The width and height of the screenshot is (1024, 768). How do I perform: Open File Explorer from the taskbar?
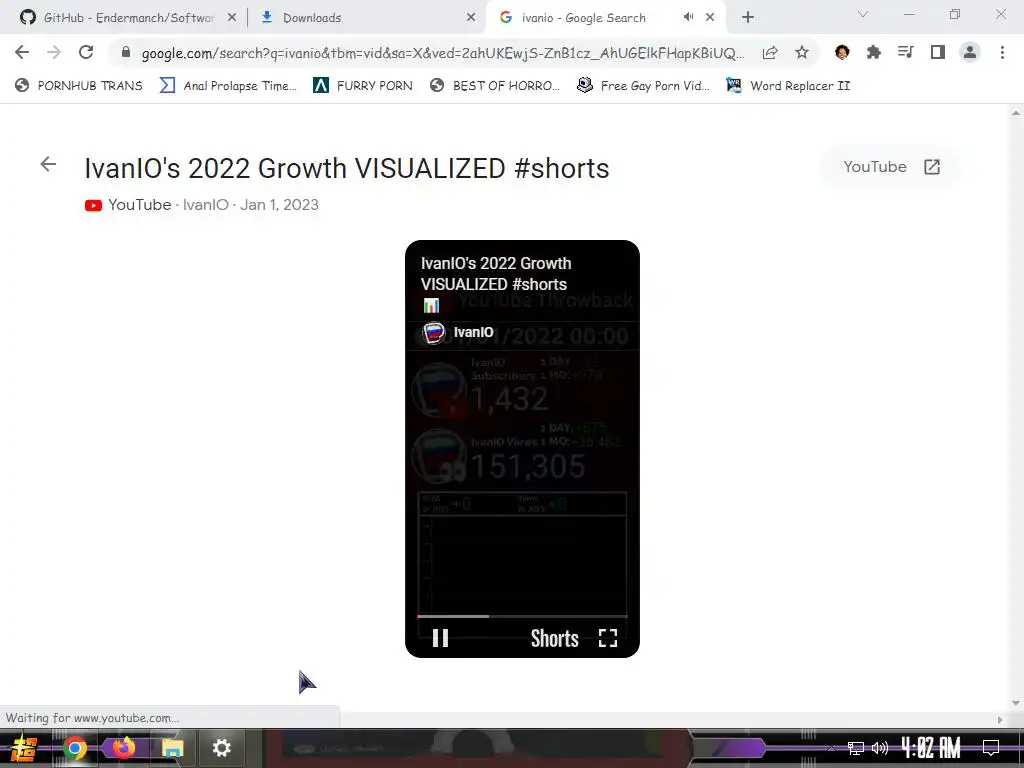172,748
